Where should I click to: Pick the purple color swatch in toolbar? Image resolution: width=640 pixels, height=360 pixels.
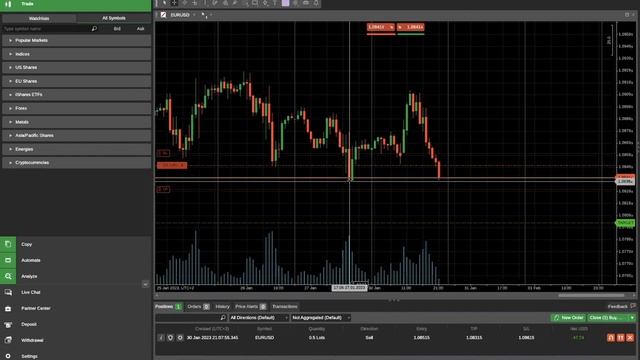click(285, 3)
